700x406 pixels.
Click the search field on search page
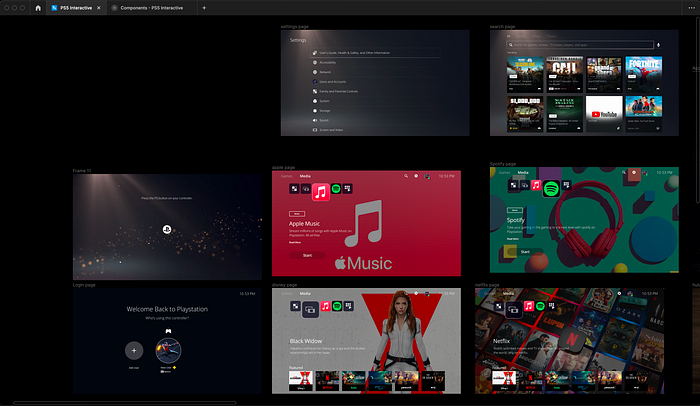pos(580,45)
